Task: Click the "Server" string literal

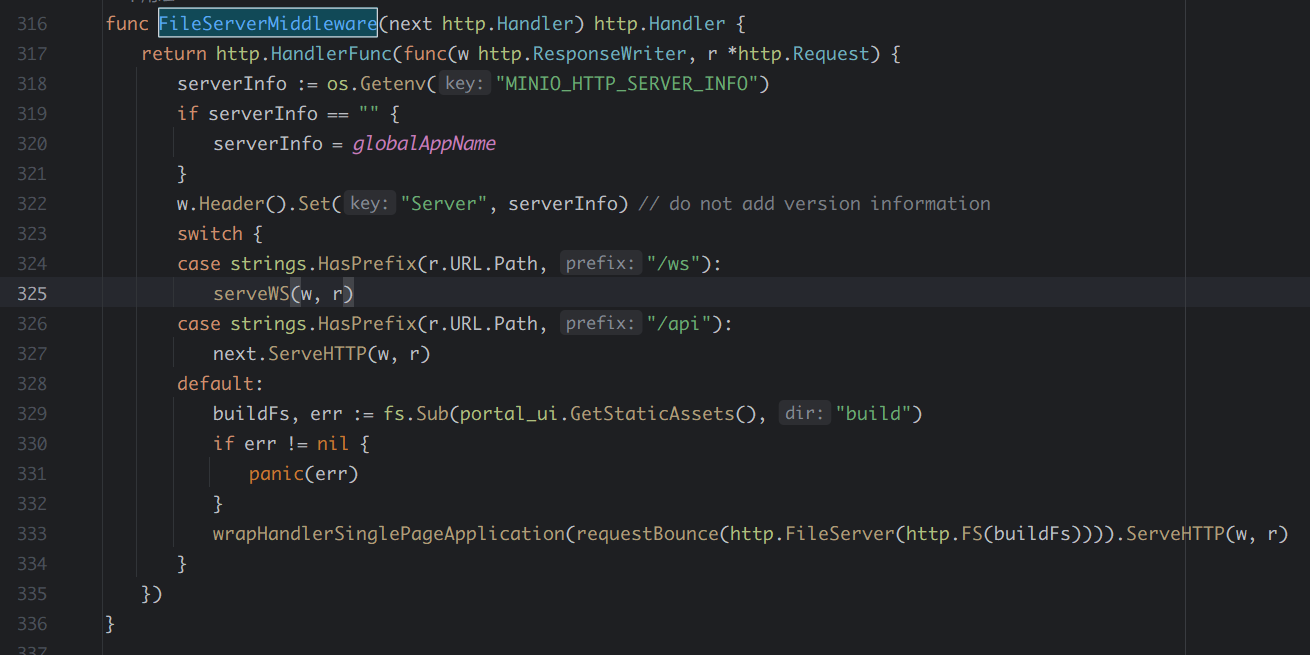Action: click(444, 203)
